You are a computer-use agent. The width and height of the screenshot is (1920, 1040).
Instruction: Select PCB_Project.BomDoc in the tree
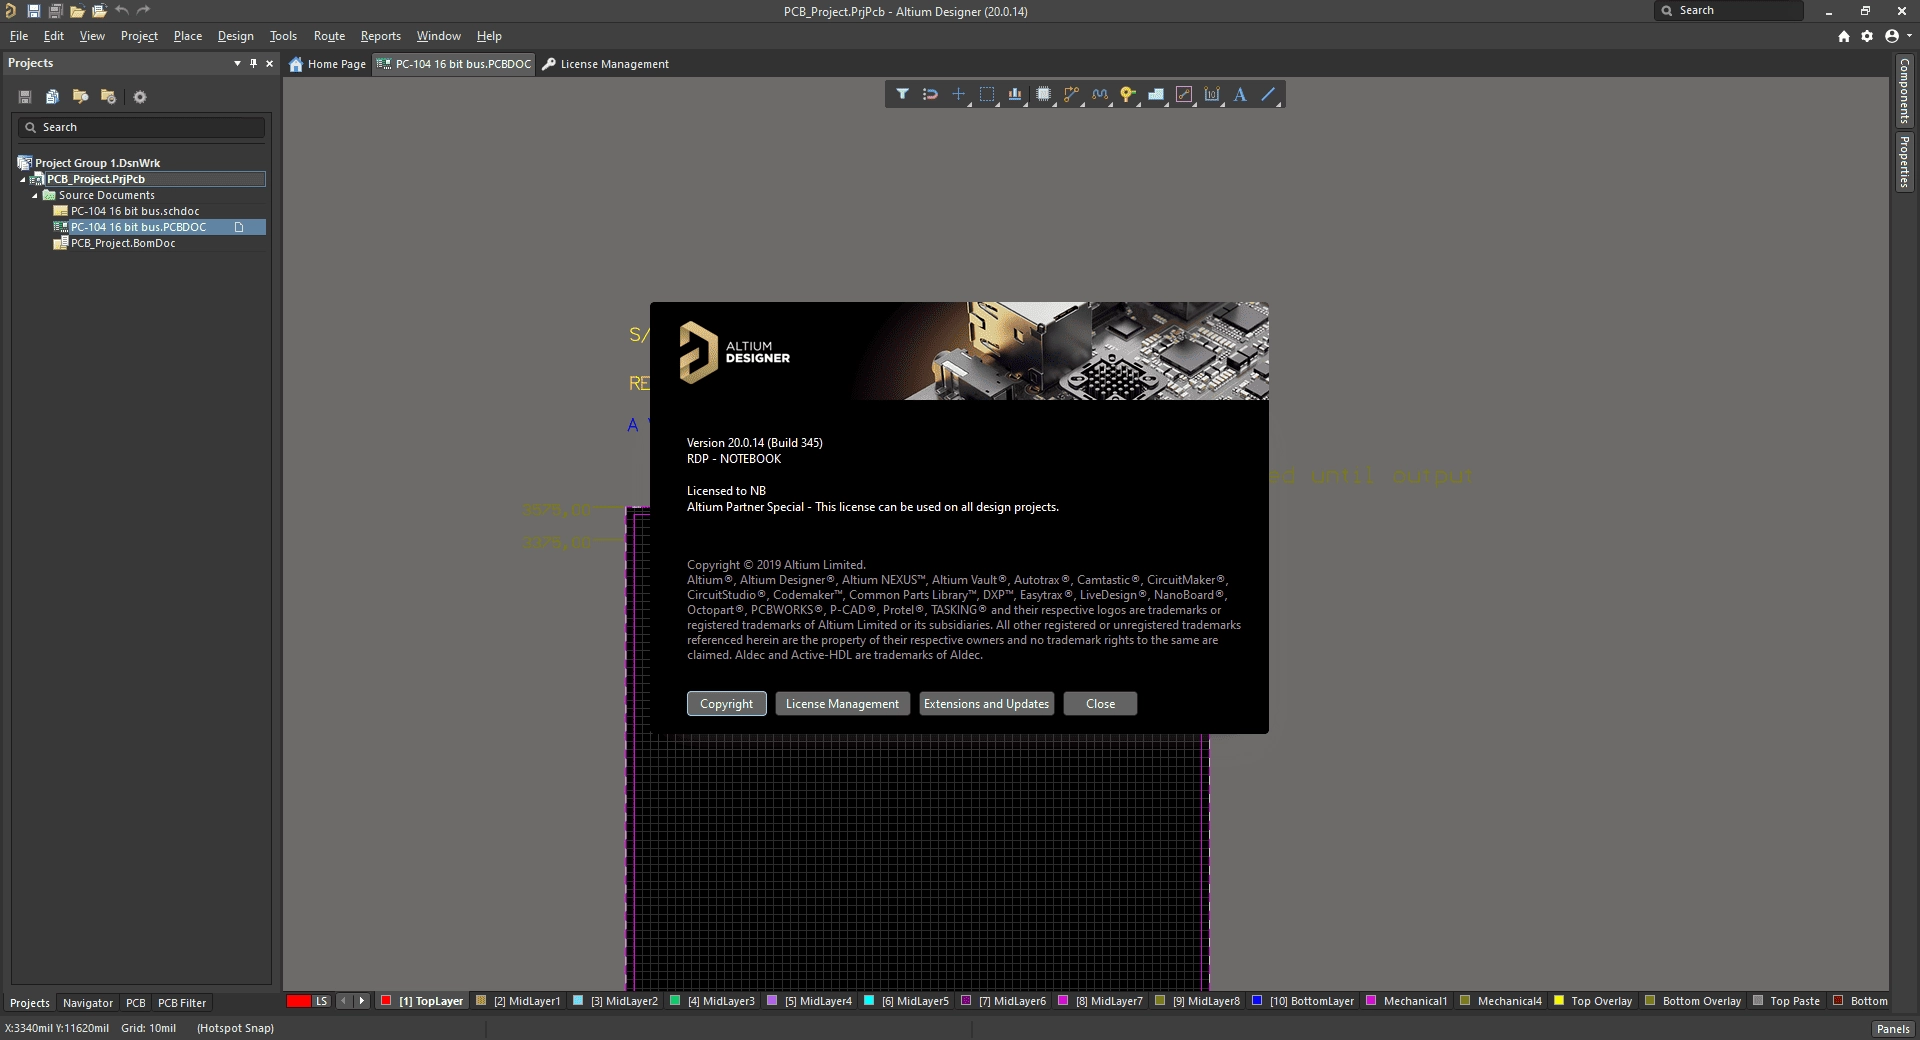(123, 243)
